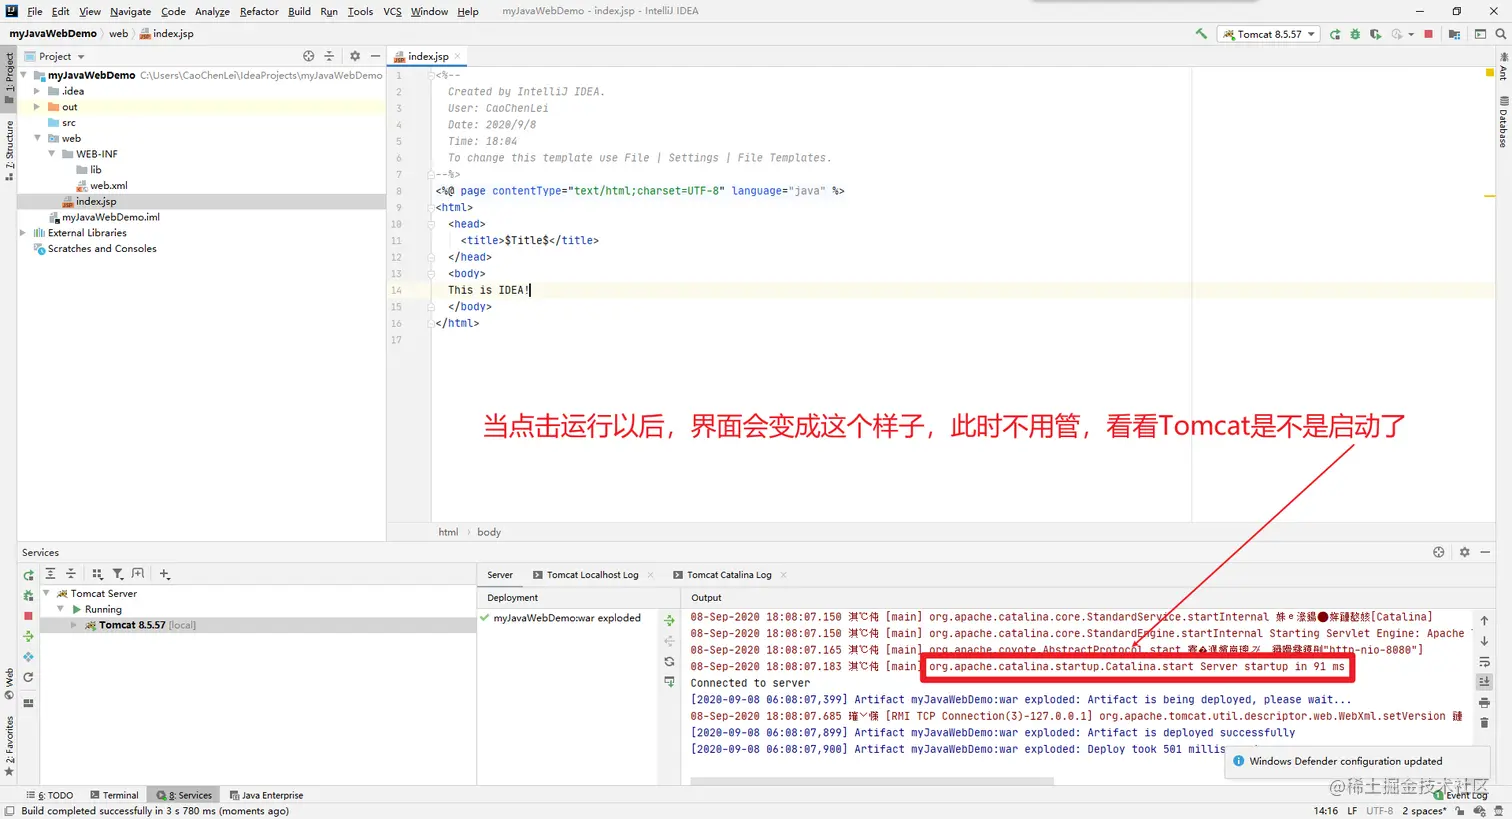
Task: Click the Group By icon in the Services toolbar
Action: tap(97, 574)
